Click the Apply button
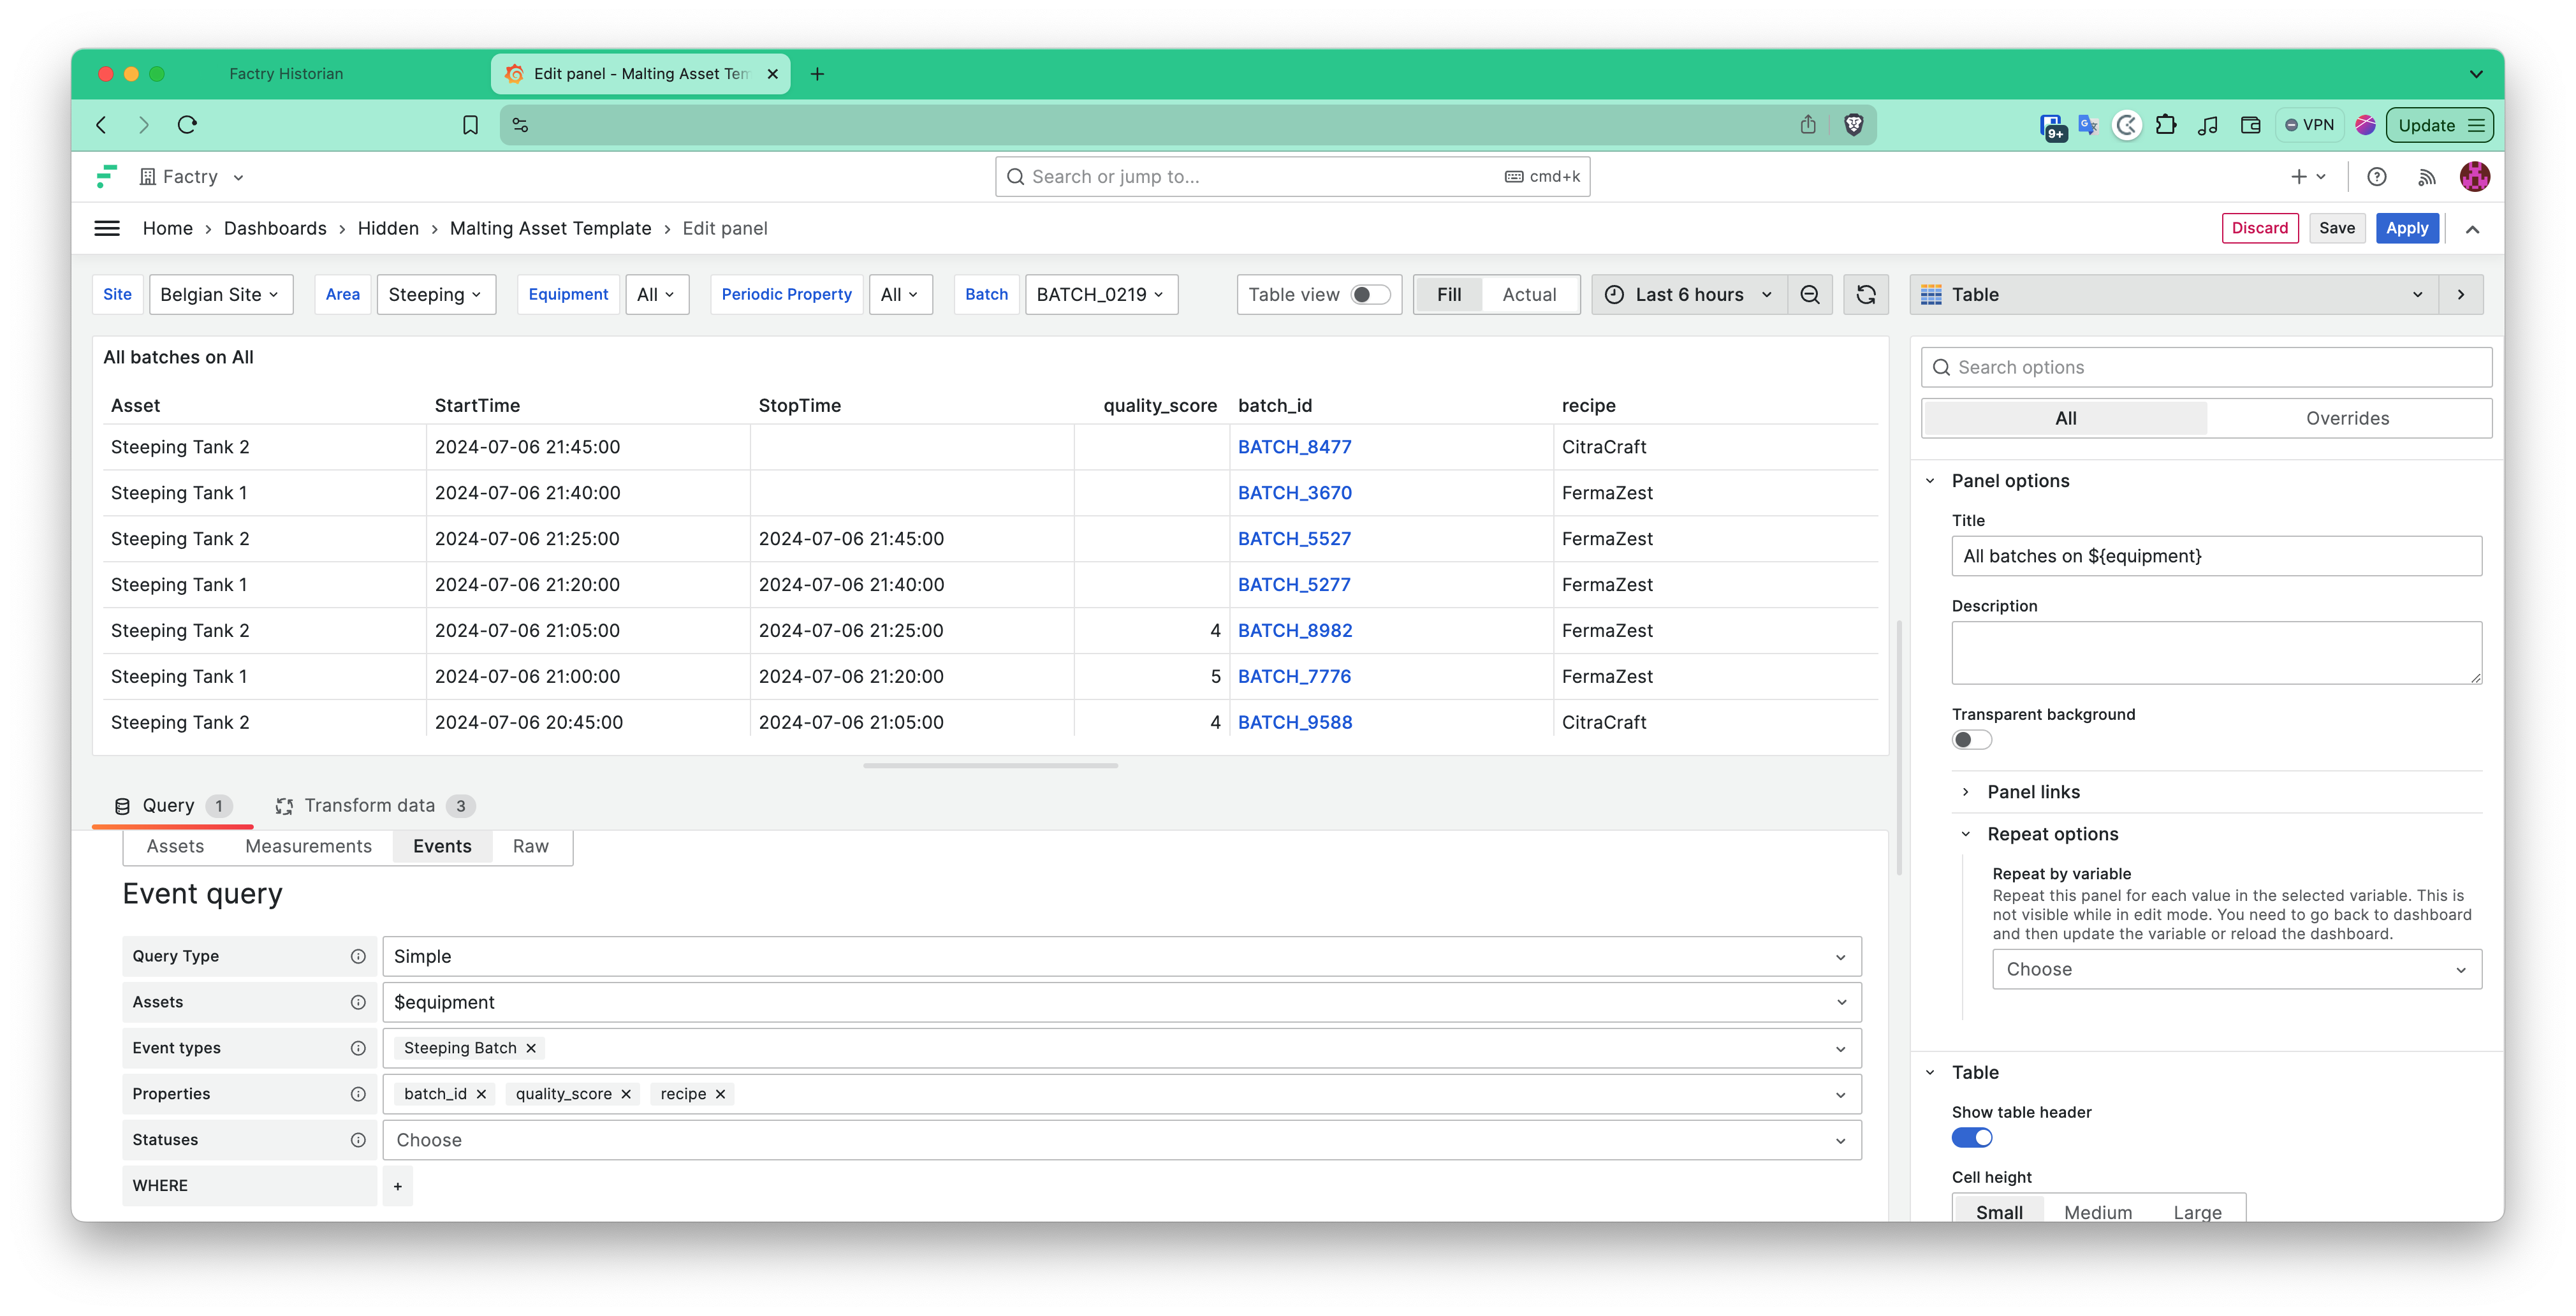 point(2407,228)
